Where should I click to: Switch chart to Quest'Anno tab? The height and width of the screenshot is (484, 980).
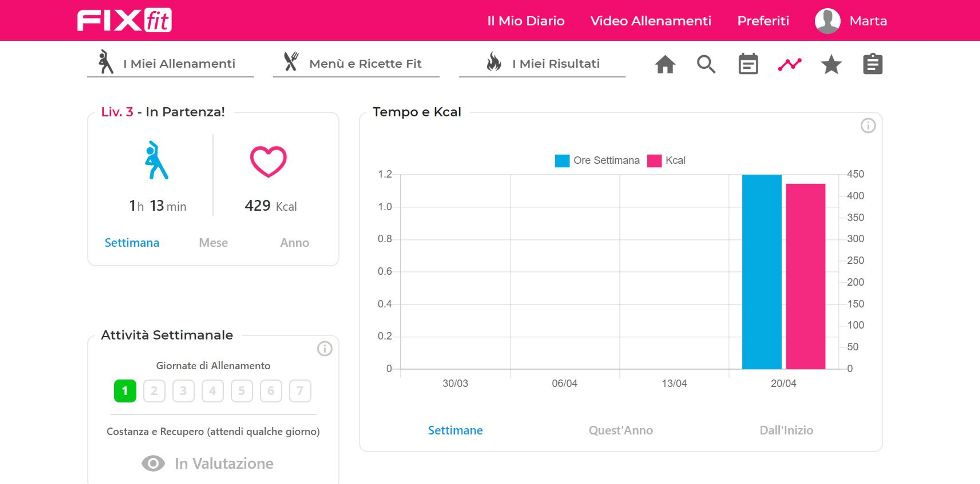[621, 430]
